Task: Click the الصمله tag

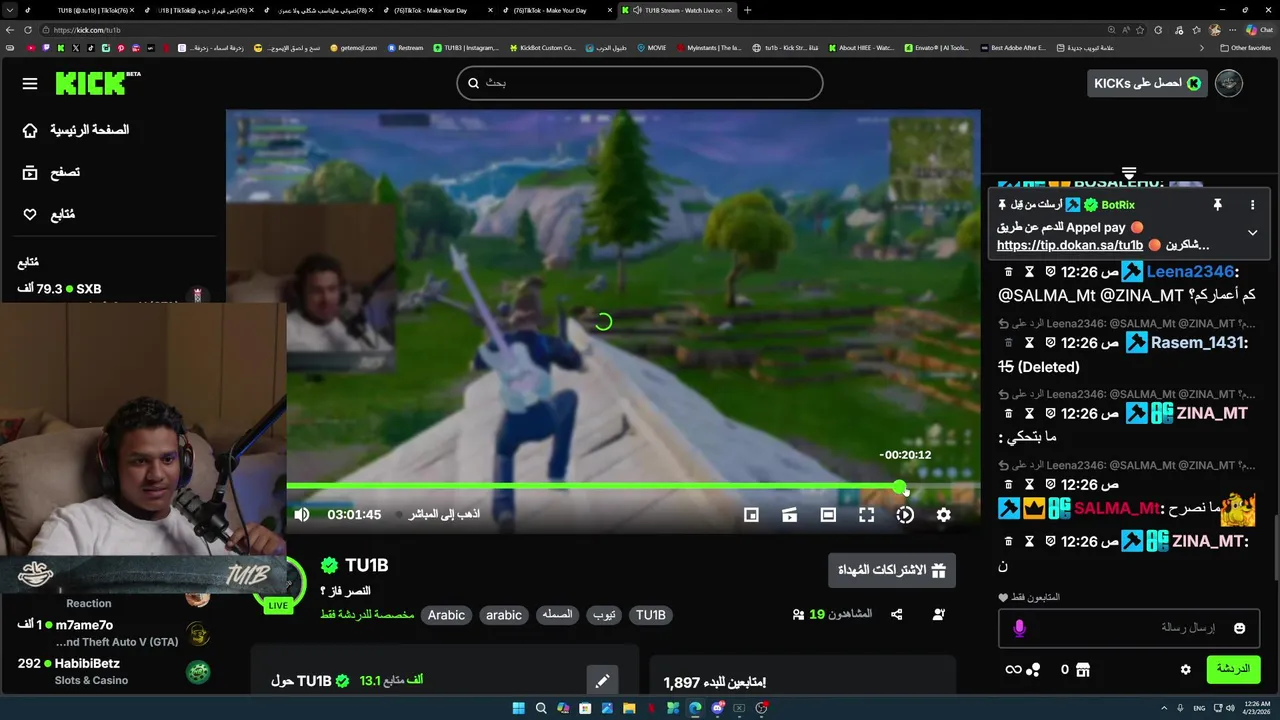Action: 558,615
